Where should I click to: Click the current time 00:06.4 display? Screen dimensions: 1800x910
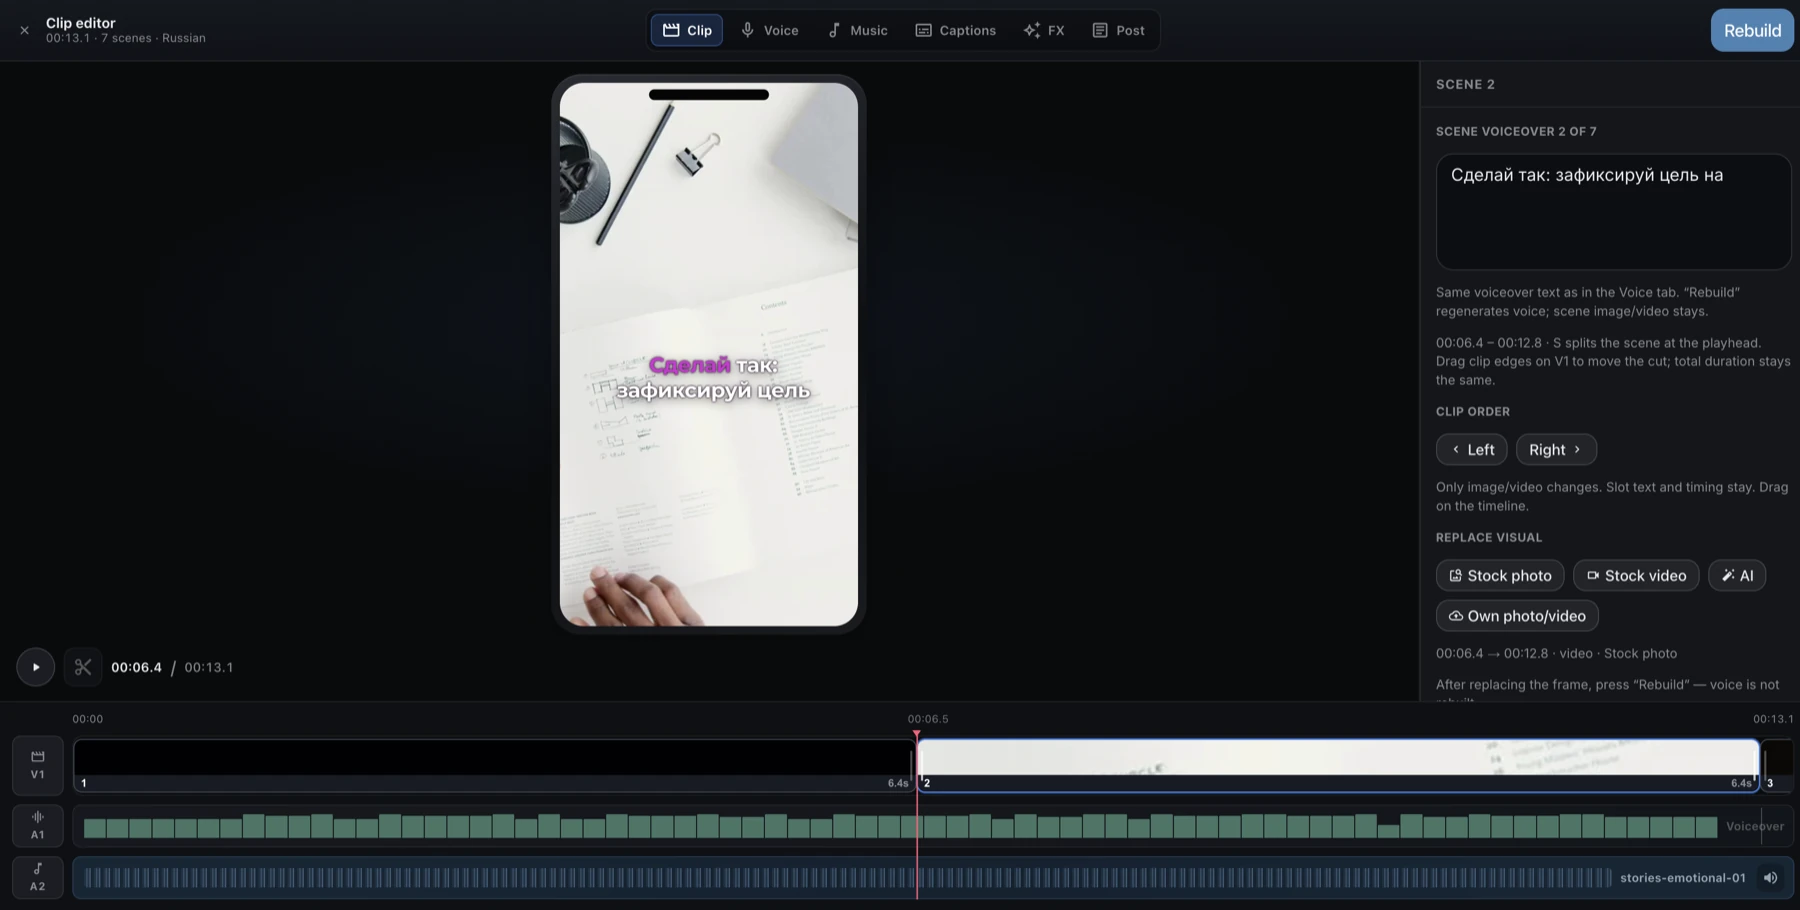point(136,667)
